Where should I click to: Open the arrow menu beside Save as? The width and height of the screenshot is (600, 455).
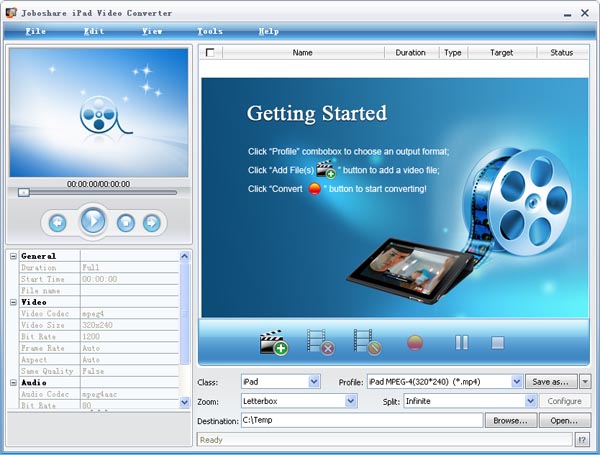tap(585, 382)
